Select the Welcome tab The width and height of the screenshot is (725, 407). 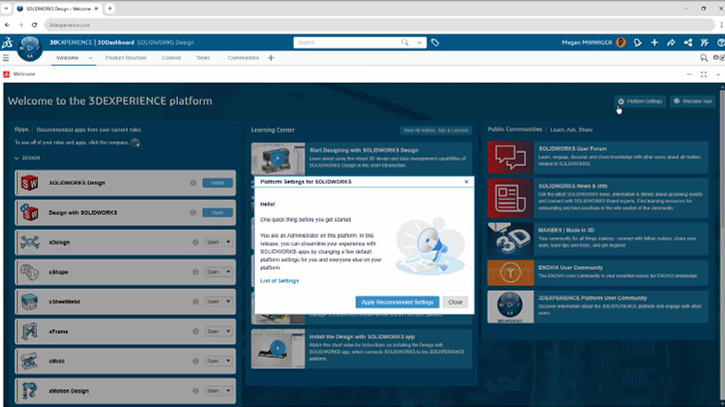click(68, 58)
